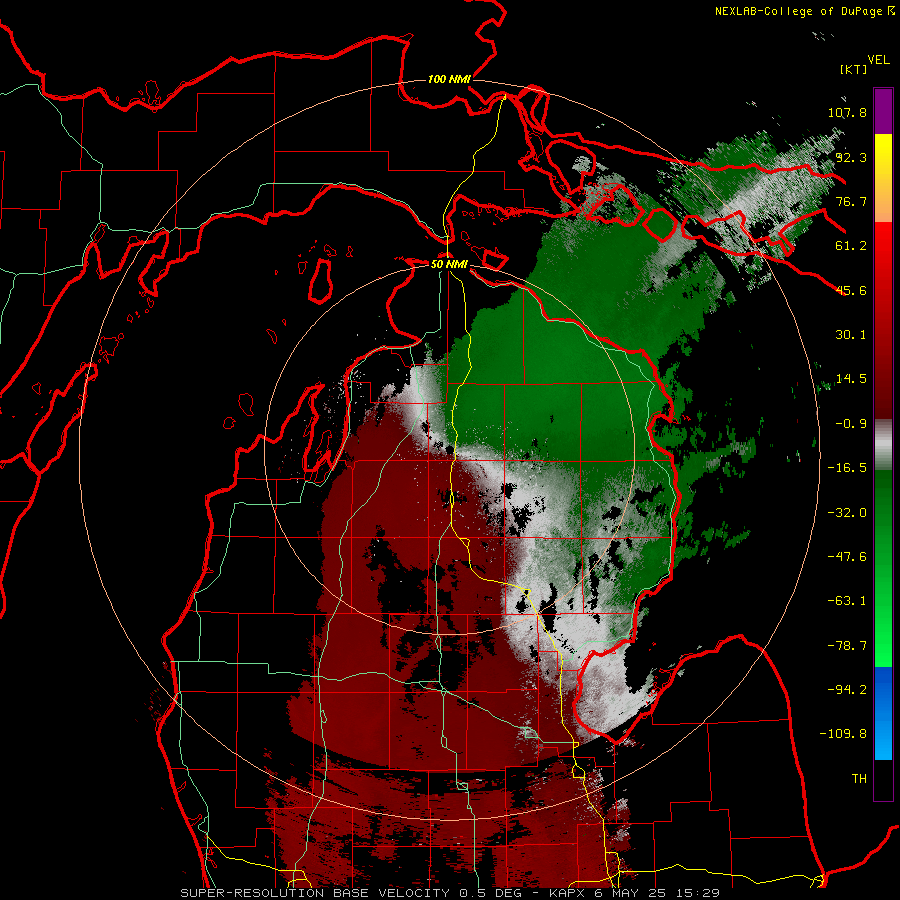This screenshot has height=900, width=900.
Task: Click the -47.6 velocity scale value
Action: 847,557
